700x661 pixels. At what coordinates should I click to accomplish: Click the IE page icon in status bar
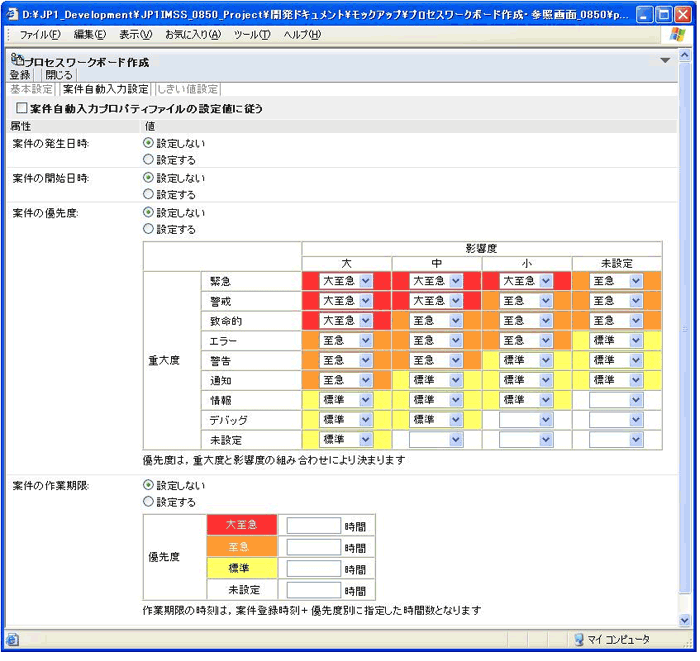coord(12,642)
